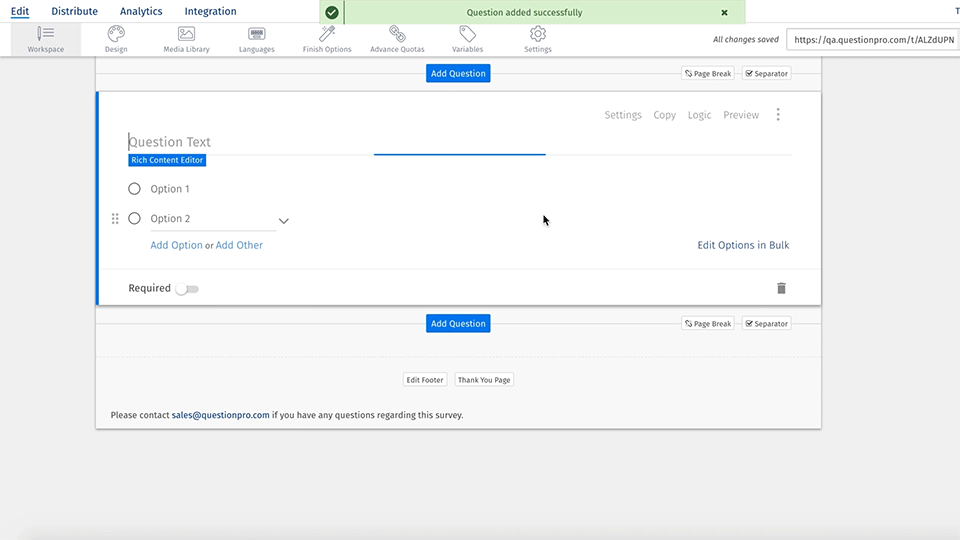Screen dimensions: 960x540
Task: Open the Media Library icon
Action: click(x=186, y=34)
